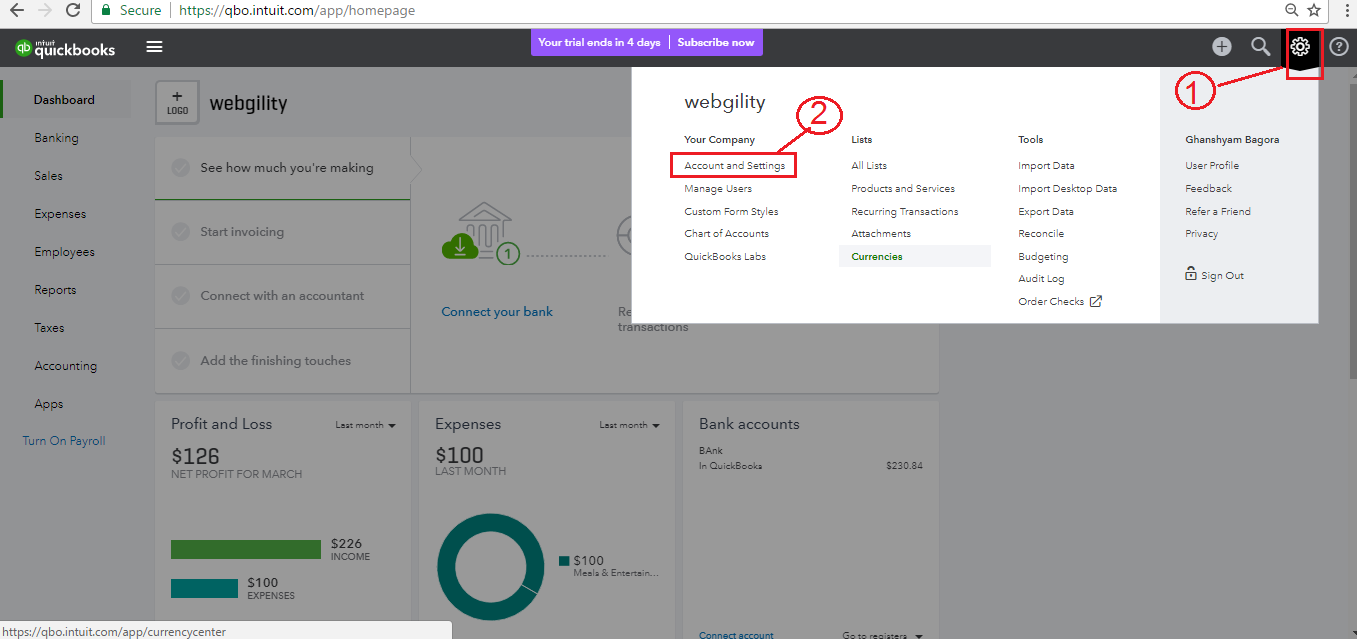1357x639 pixels.
Task: Go to Accounting in sidebar
Action: pyautogui.click(x=66, y=366)
